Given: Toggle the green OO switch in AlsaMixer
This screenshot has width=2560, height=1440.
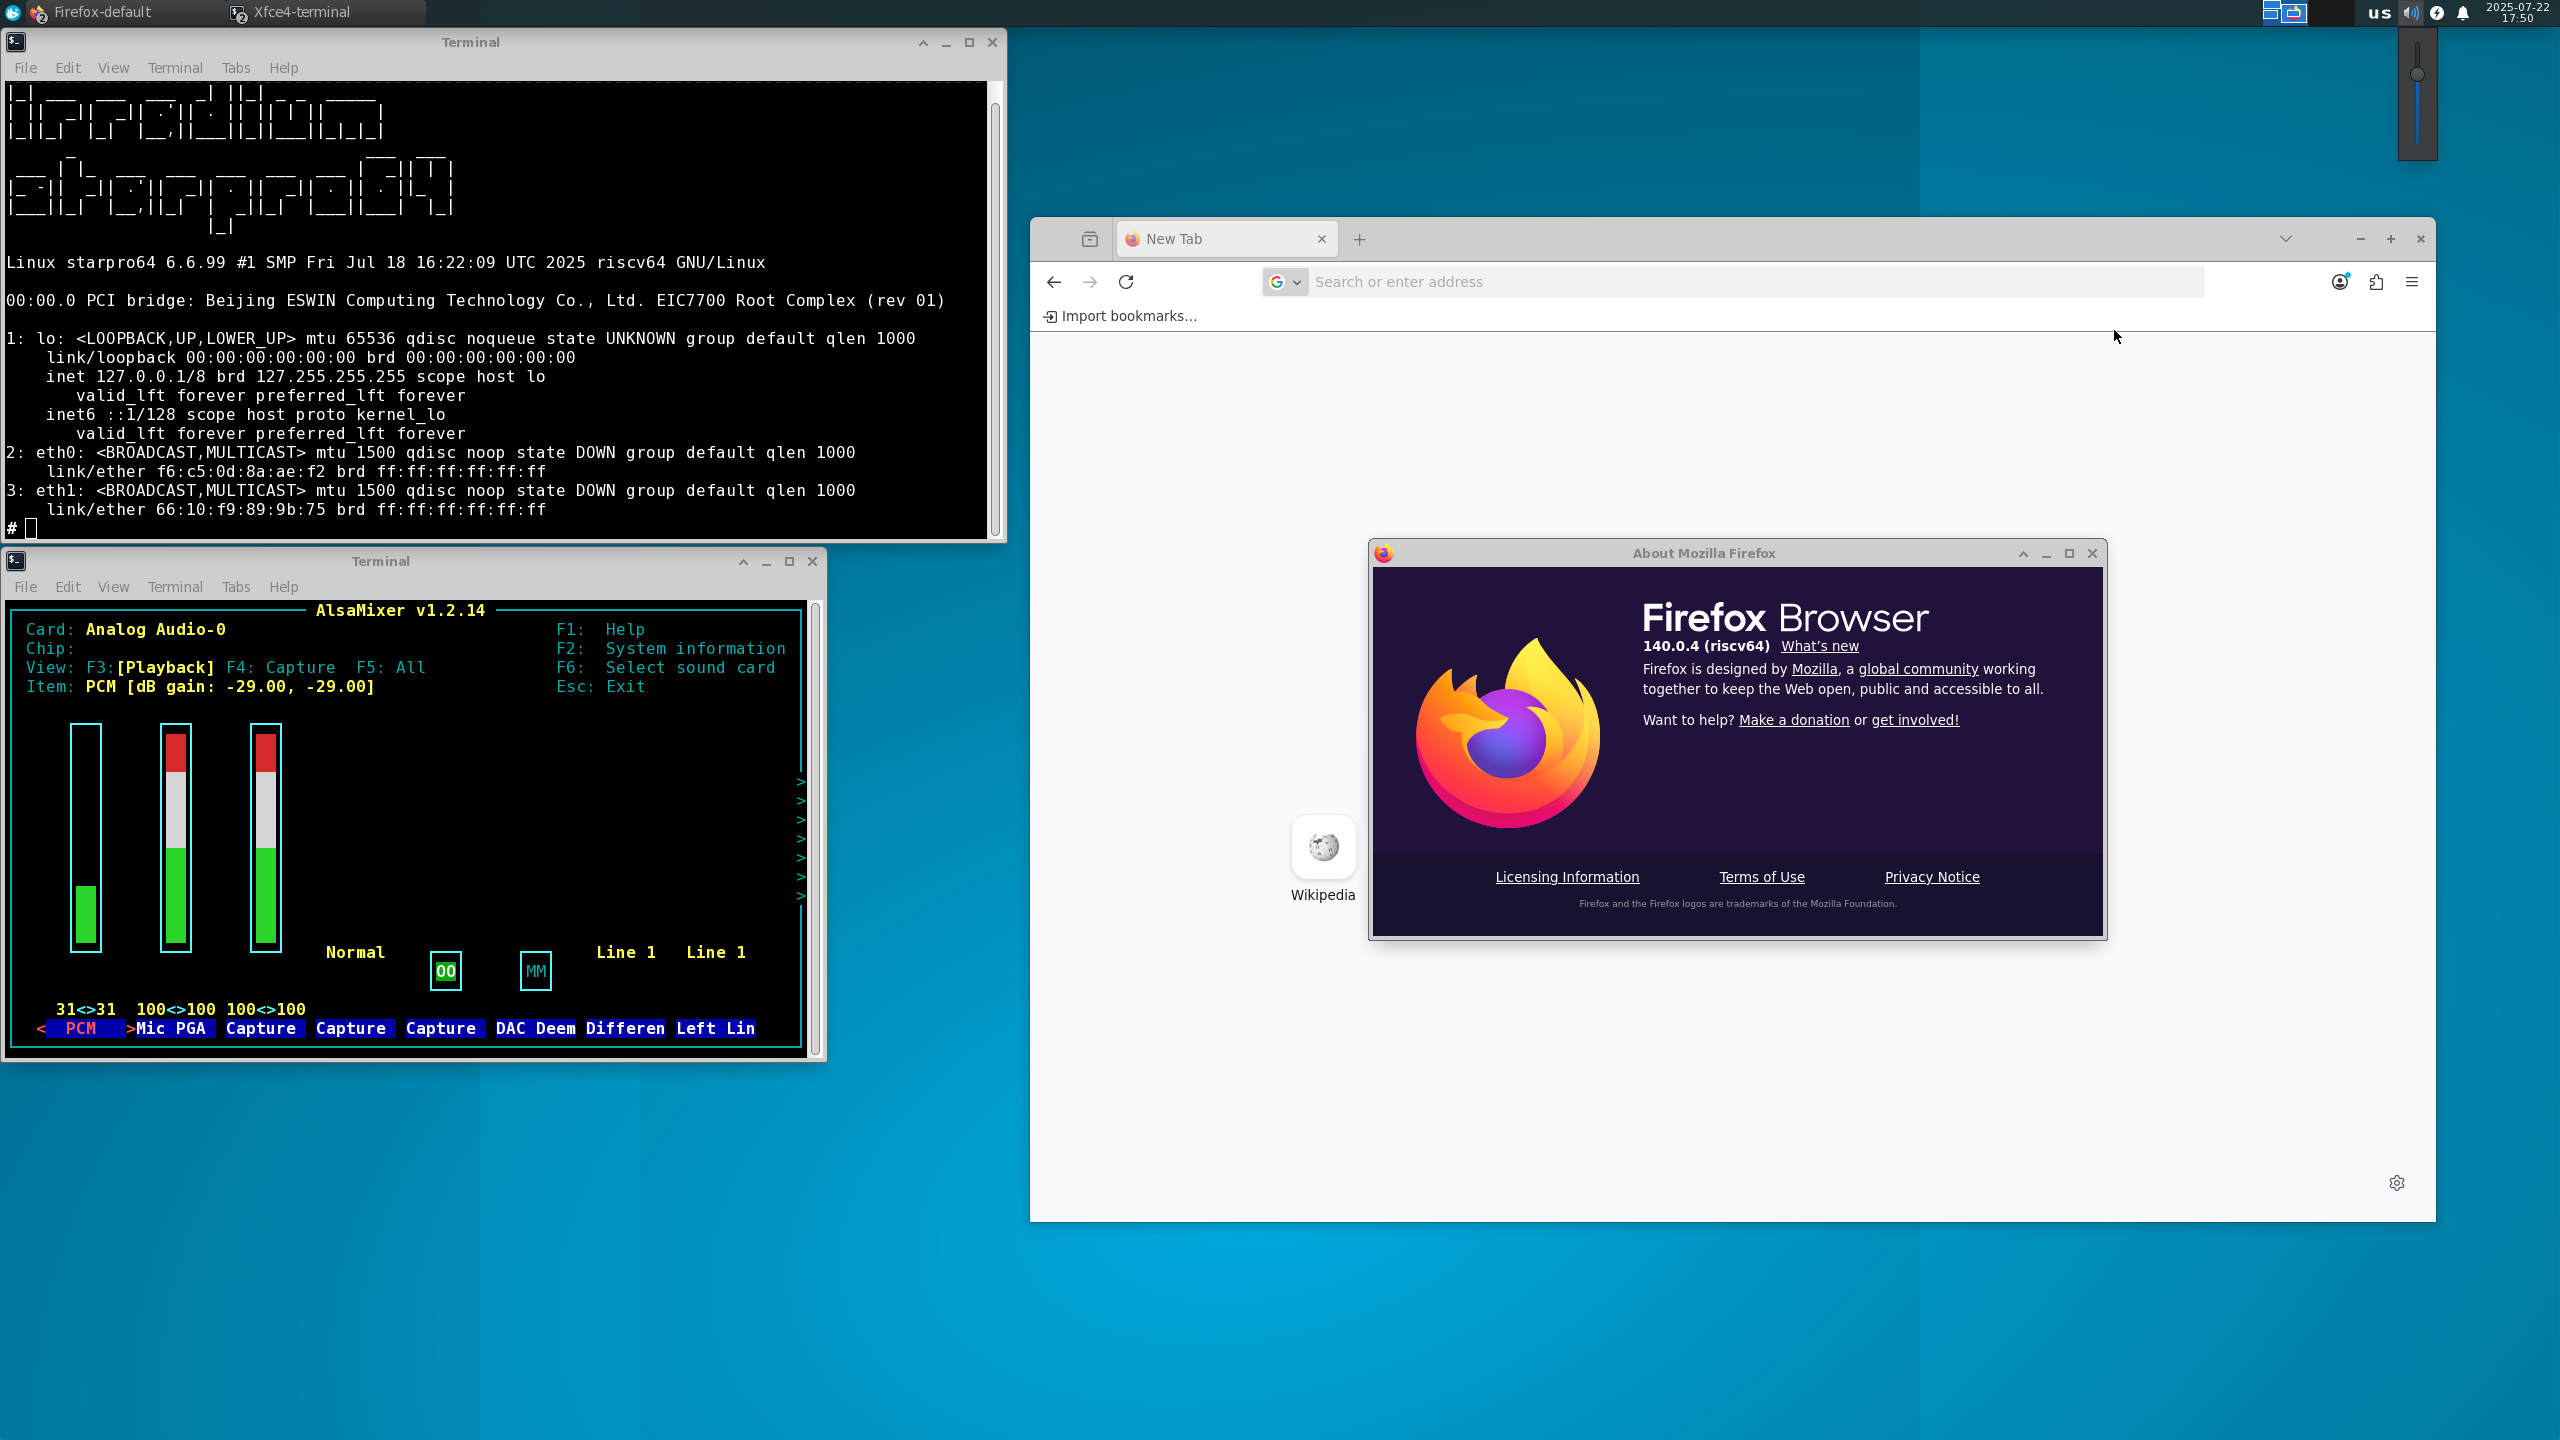Looking at the screenshot, I should (446, 971).
